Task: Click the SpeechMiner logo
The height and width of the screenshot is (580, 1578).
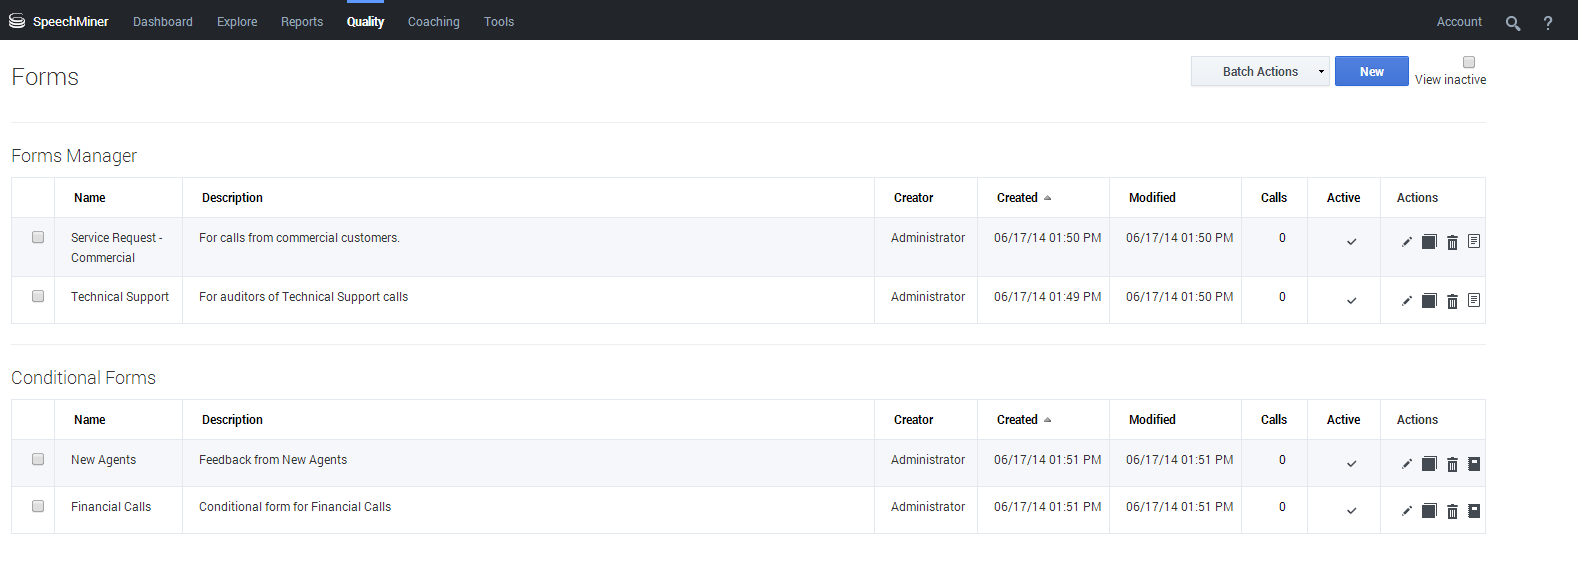Action: point(59,21)
